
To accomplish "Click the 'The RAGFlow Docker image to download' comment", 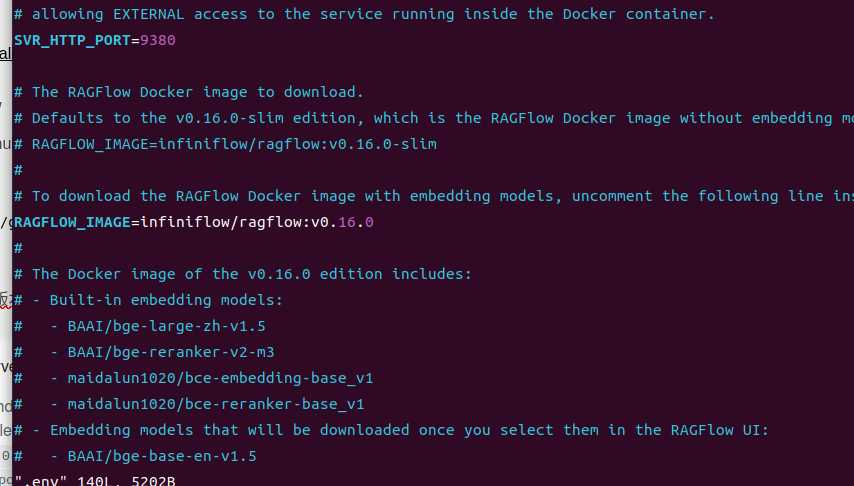I will tap(197, 92).
